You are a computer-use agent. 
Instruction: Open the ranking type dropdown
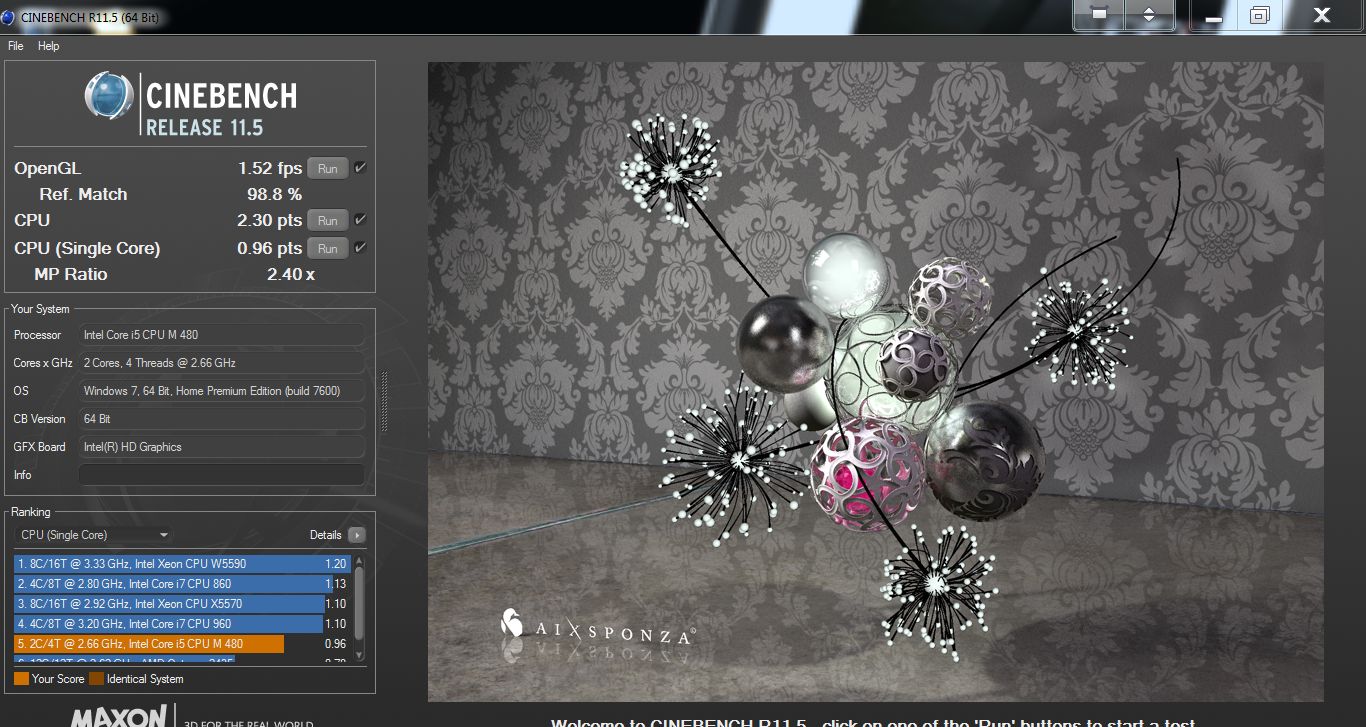(x=94, y=535)
